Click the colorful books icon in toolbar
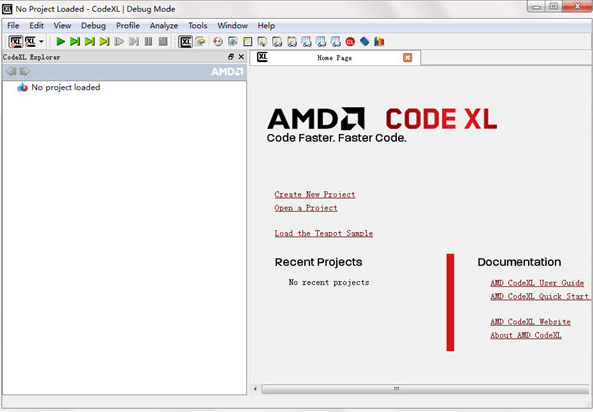The height and width of the screenshot is (412, 593). tap(379, 42)
